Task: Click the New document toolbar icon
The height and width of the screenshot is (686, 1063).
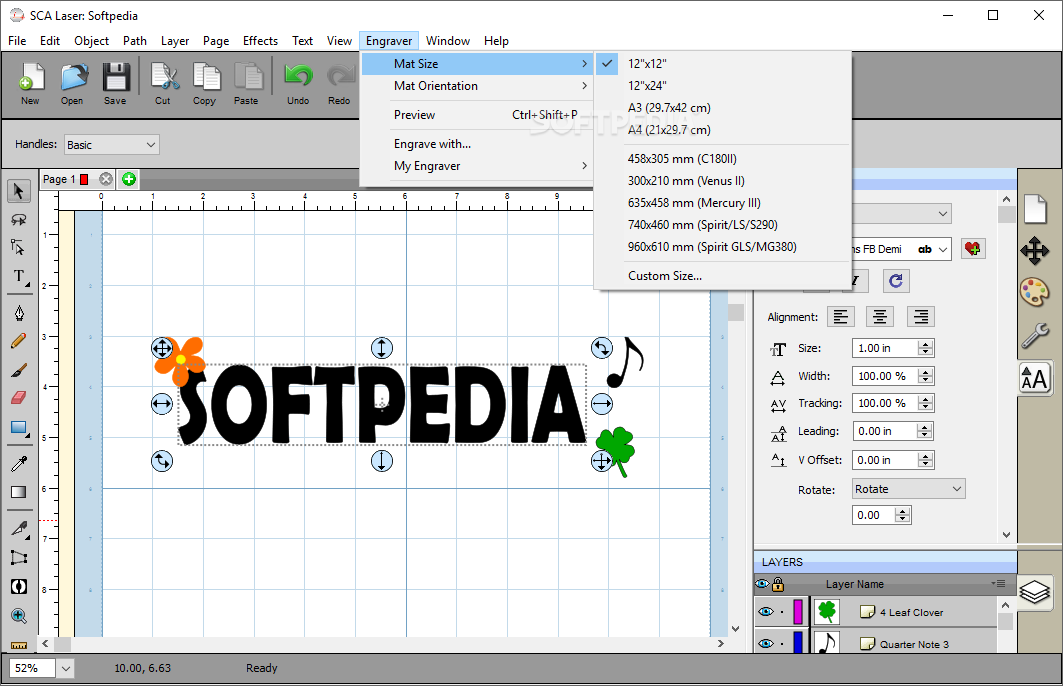Action: click(30, 83)
